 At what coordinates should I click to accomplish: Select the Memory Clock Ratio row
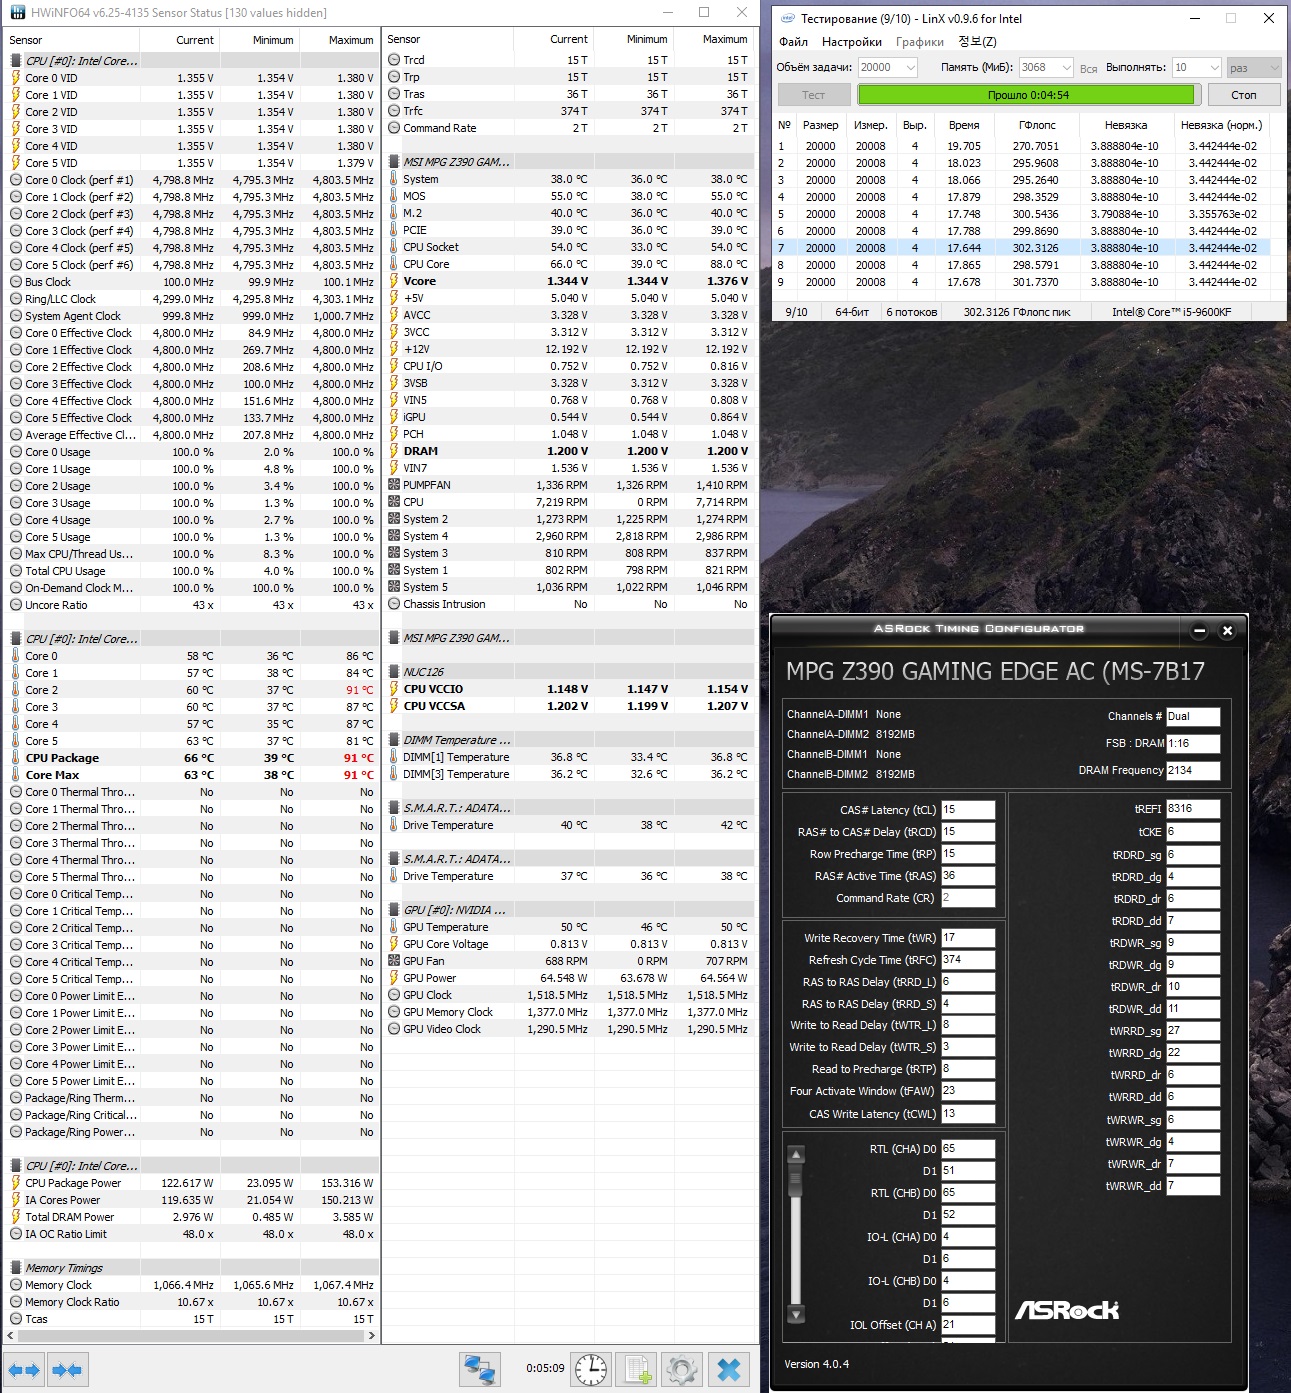coord(191,1302)
